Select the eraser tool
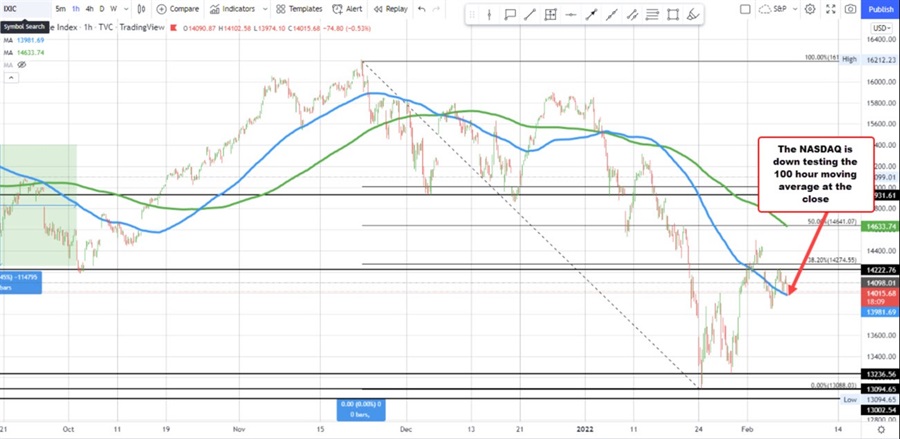900x439 pixels. tap(693, 15)
